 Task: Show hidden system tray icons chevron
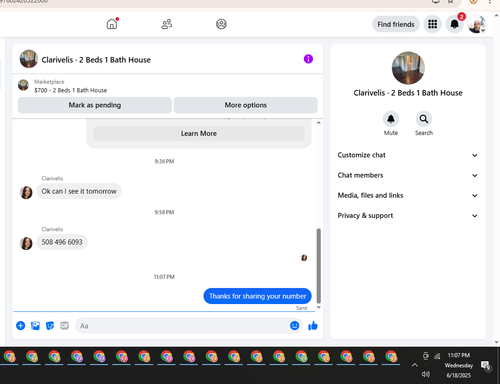tap(414, 365)
